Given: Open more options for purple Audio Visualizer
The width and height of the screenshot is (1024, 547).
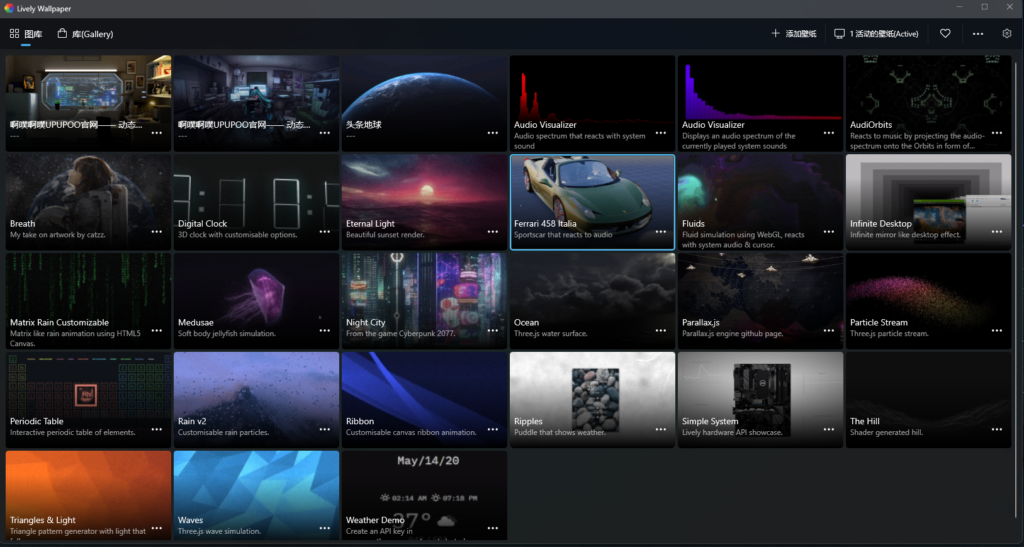Looking at the screenshot, I should click(829, 133).
